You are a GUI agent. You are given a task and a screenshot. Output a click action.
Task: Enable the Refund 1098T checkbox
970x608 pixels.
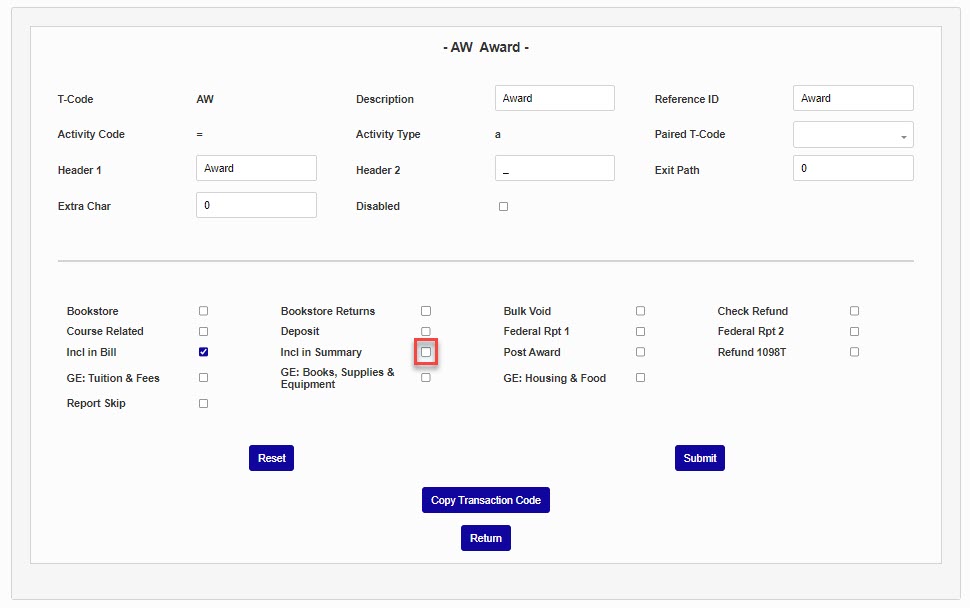[854, 352]
